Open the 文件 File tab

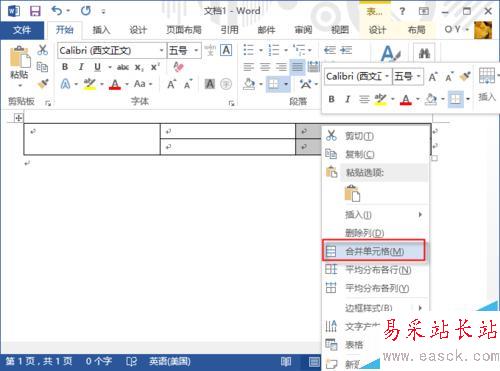click(22, 30)
